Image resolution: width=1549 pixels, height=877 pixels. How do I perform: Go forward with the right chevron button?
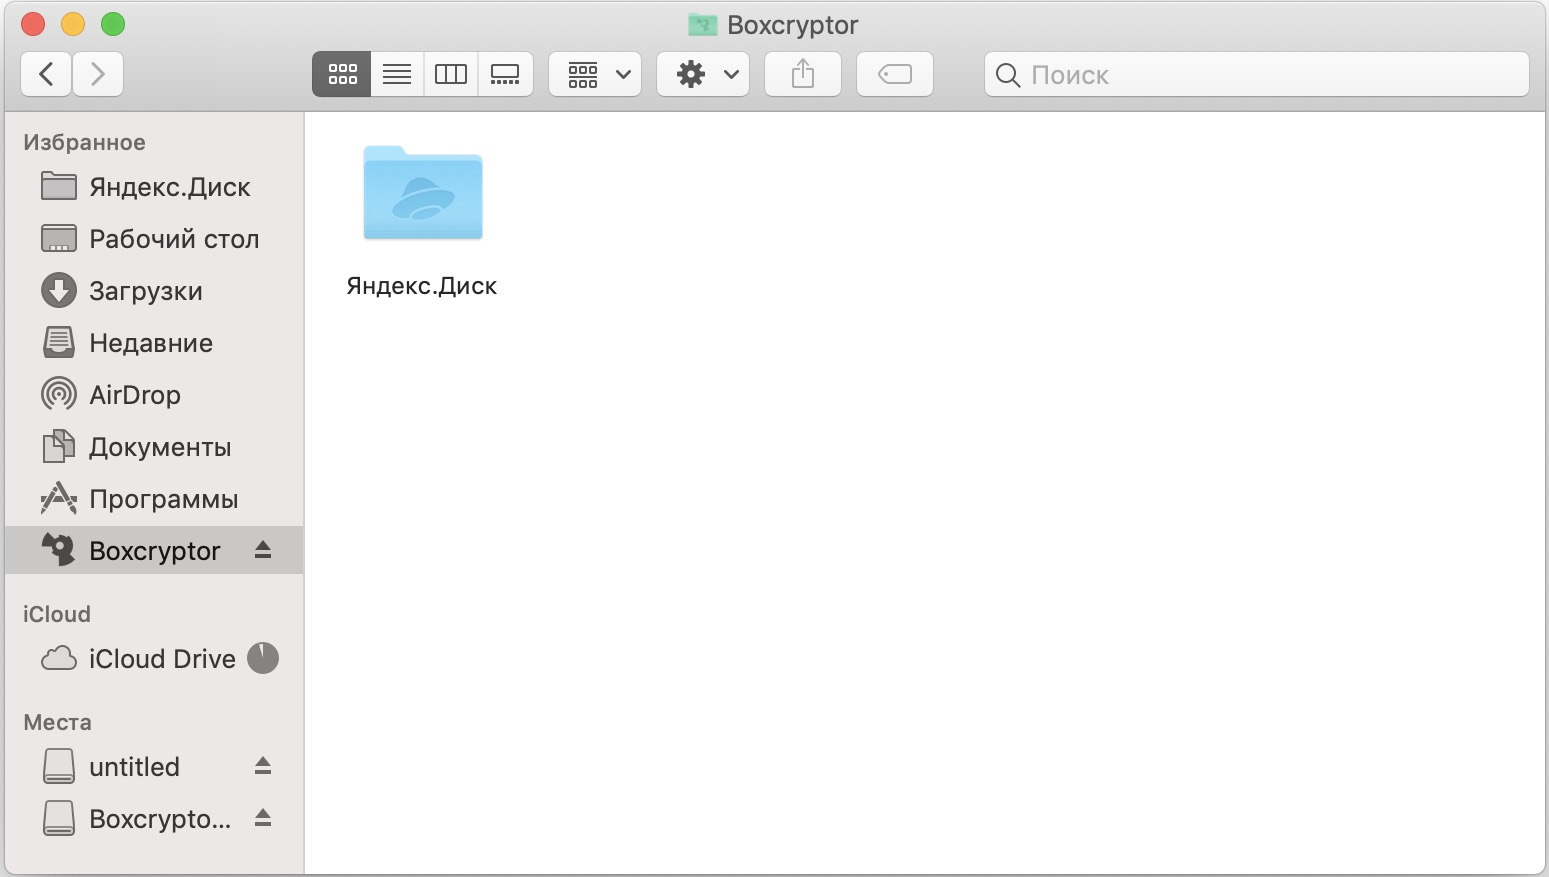pos(98,74)
